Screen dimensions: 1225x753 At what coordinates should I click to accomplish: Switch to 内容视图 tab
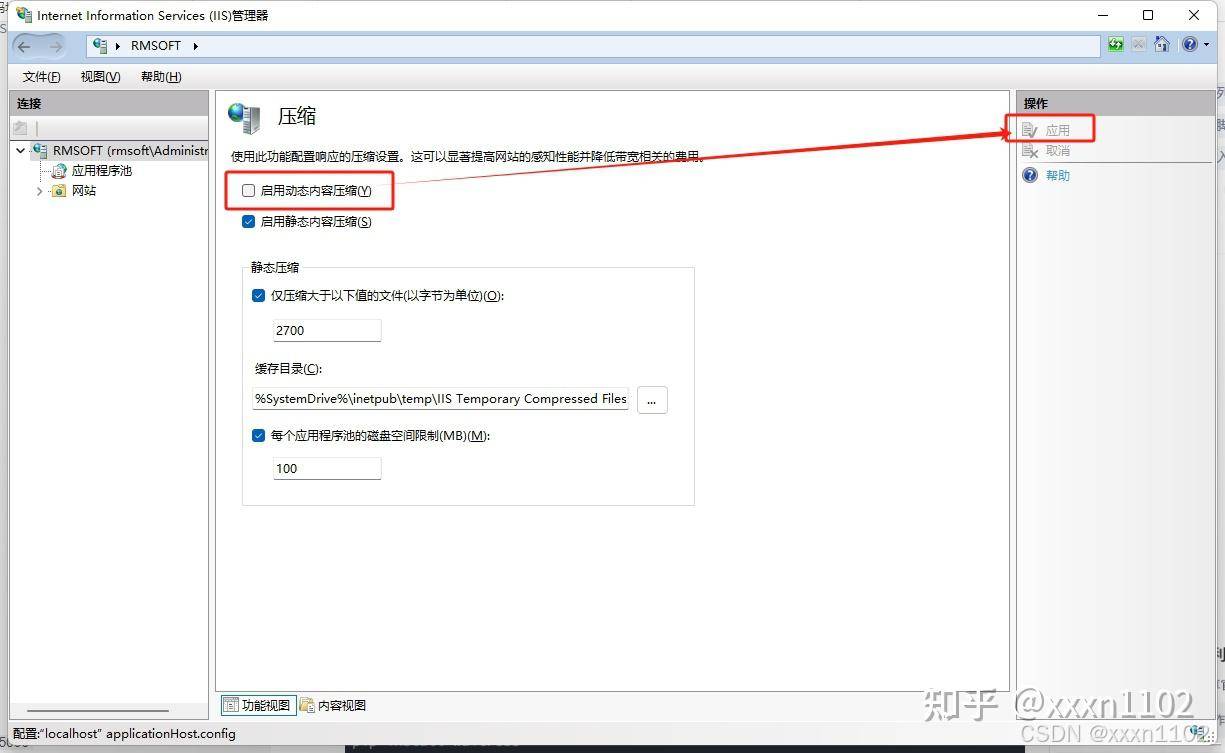[334, 705]
